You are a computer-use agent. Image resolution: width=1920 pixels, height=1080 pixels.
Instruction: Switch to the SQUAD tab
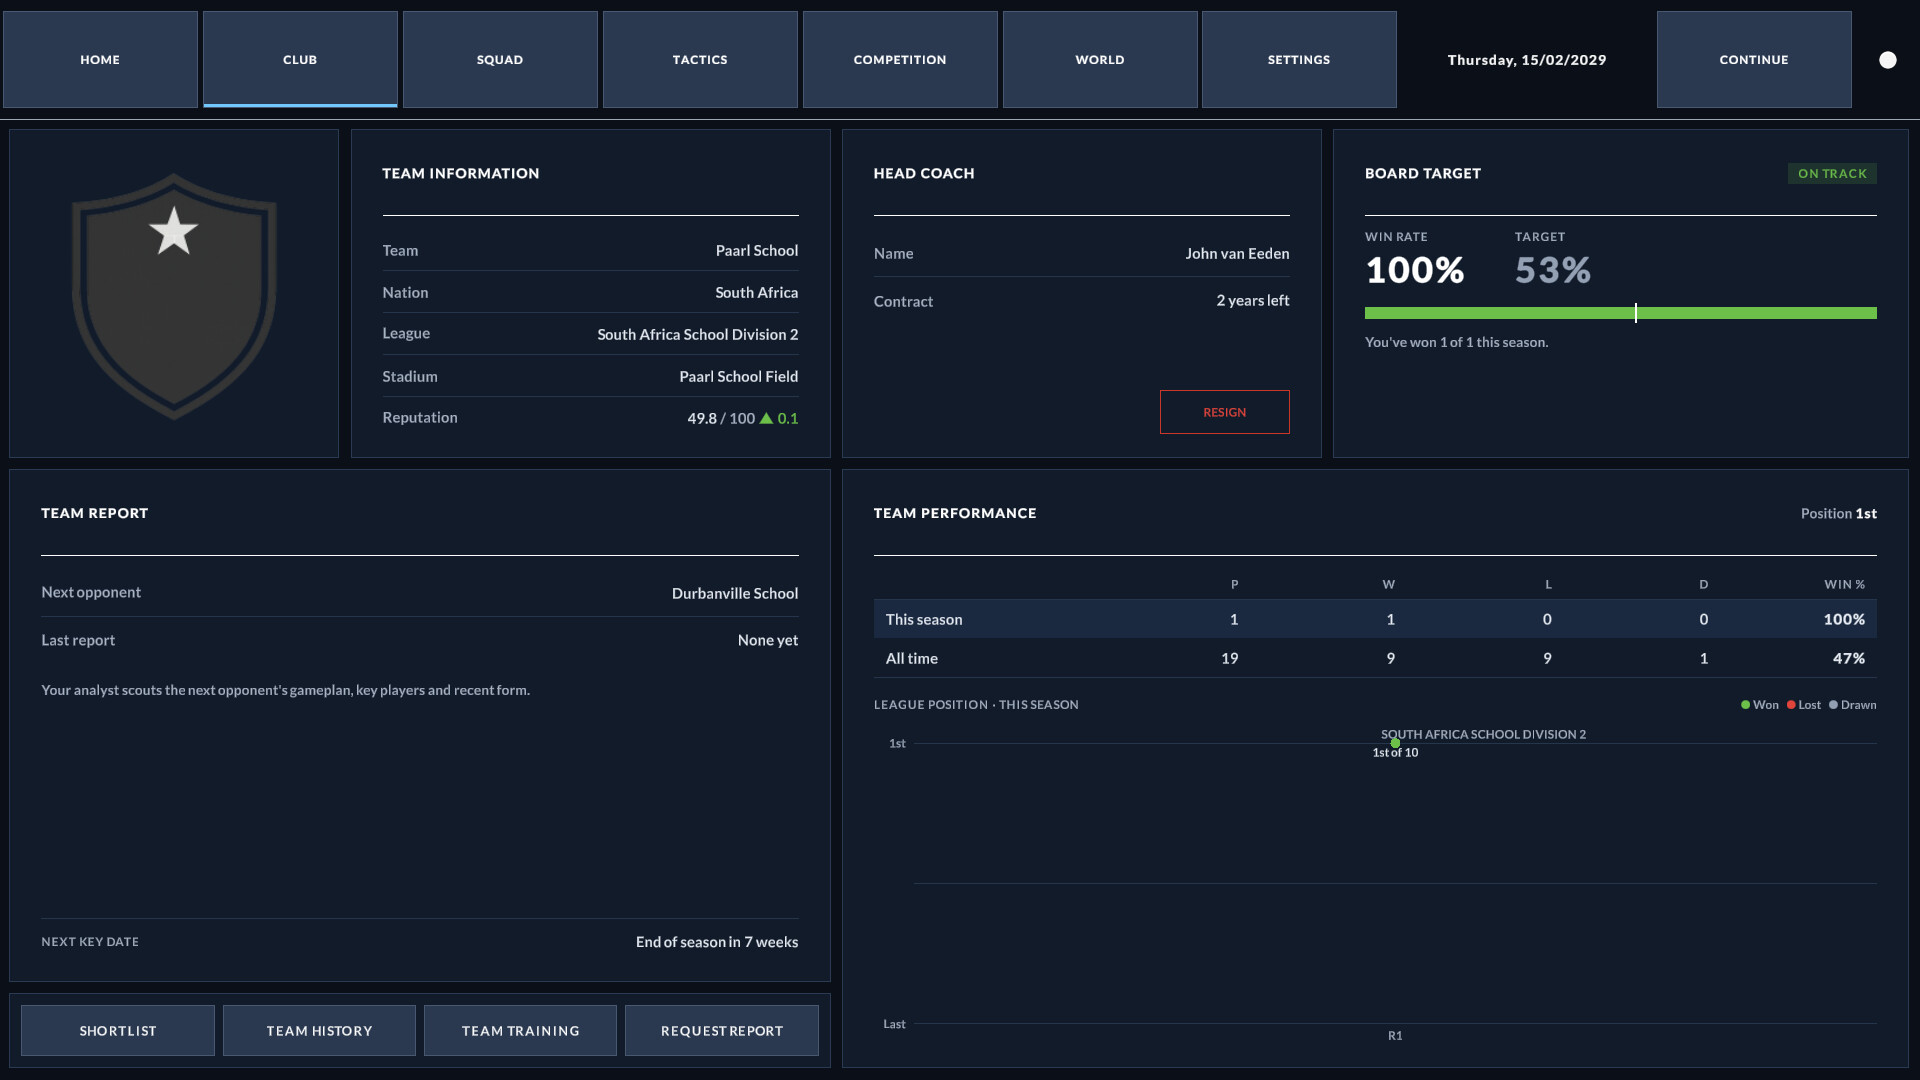point(500,60)
